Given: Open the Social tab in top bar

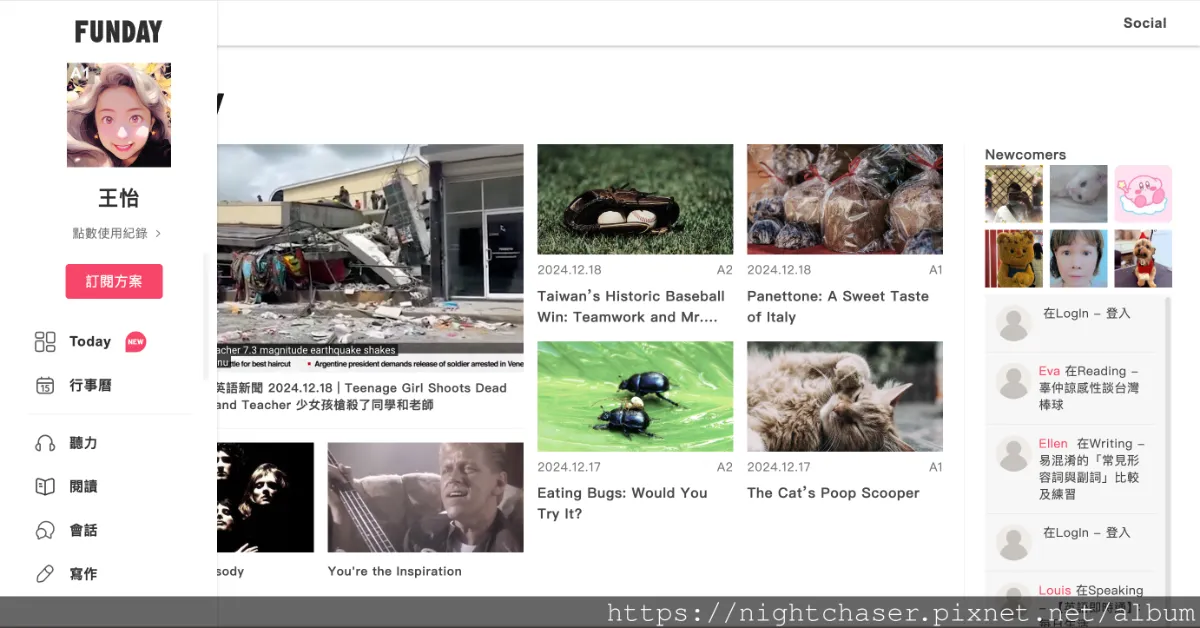Looking at the screenshot, I should pyautogui.click(x=1145, y=23).
